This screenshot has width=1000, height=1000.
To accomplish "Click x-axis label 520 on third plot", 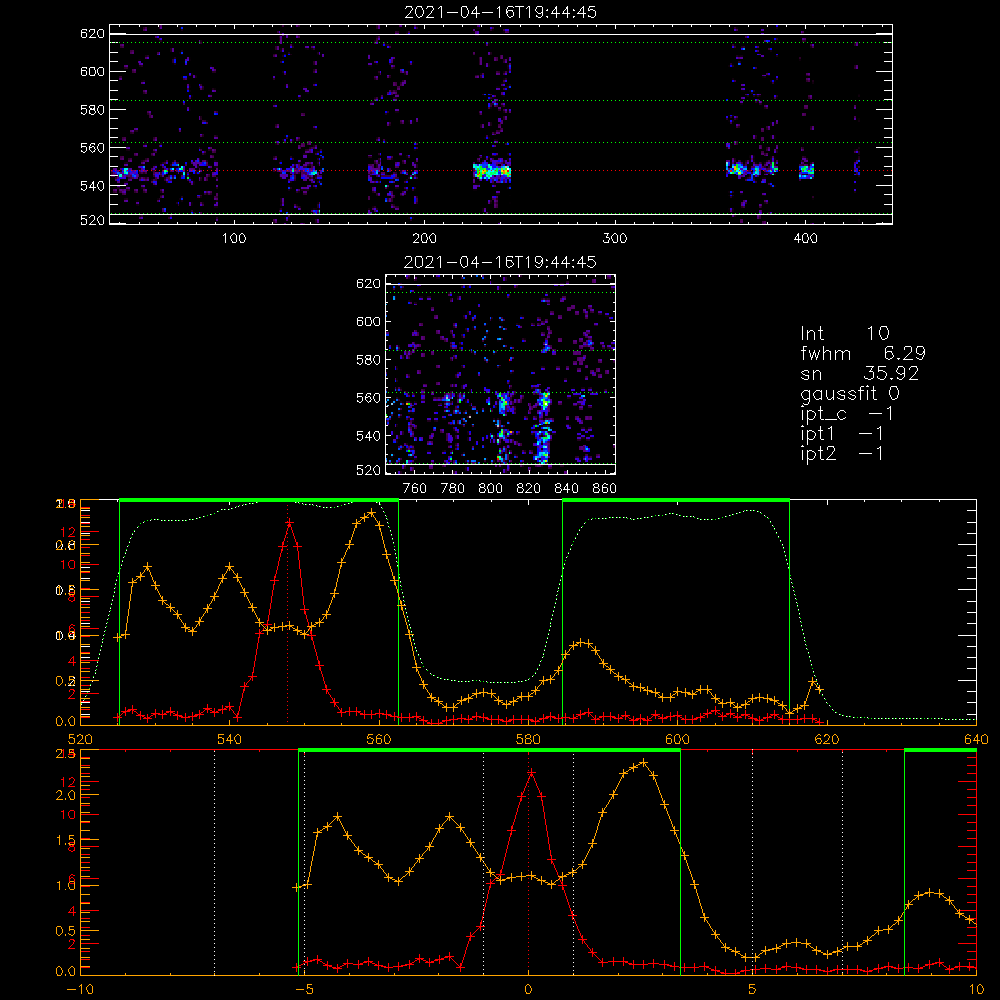I will (x=80, y=739).
